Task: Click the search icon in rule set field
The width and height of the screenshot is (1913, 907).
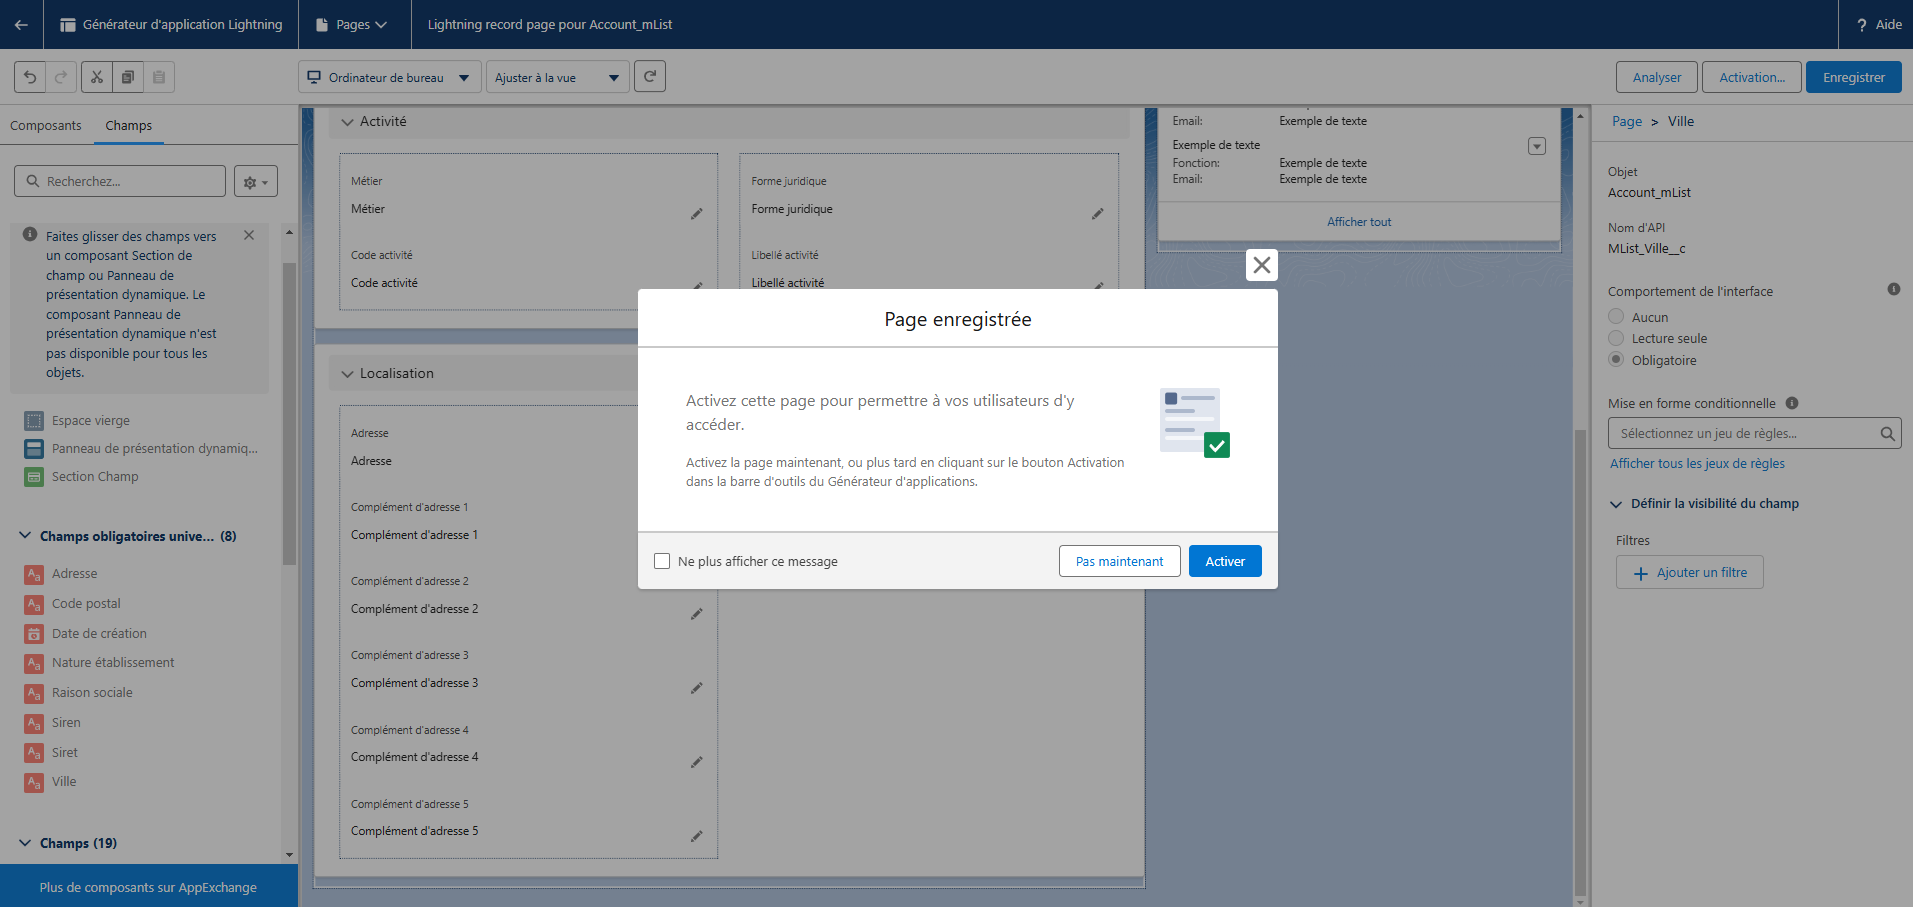Action: [1887, 434]
